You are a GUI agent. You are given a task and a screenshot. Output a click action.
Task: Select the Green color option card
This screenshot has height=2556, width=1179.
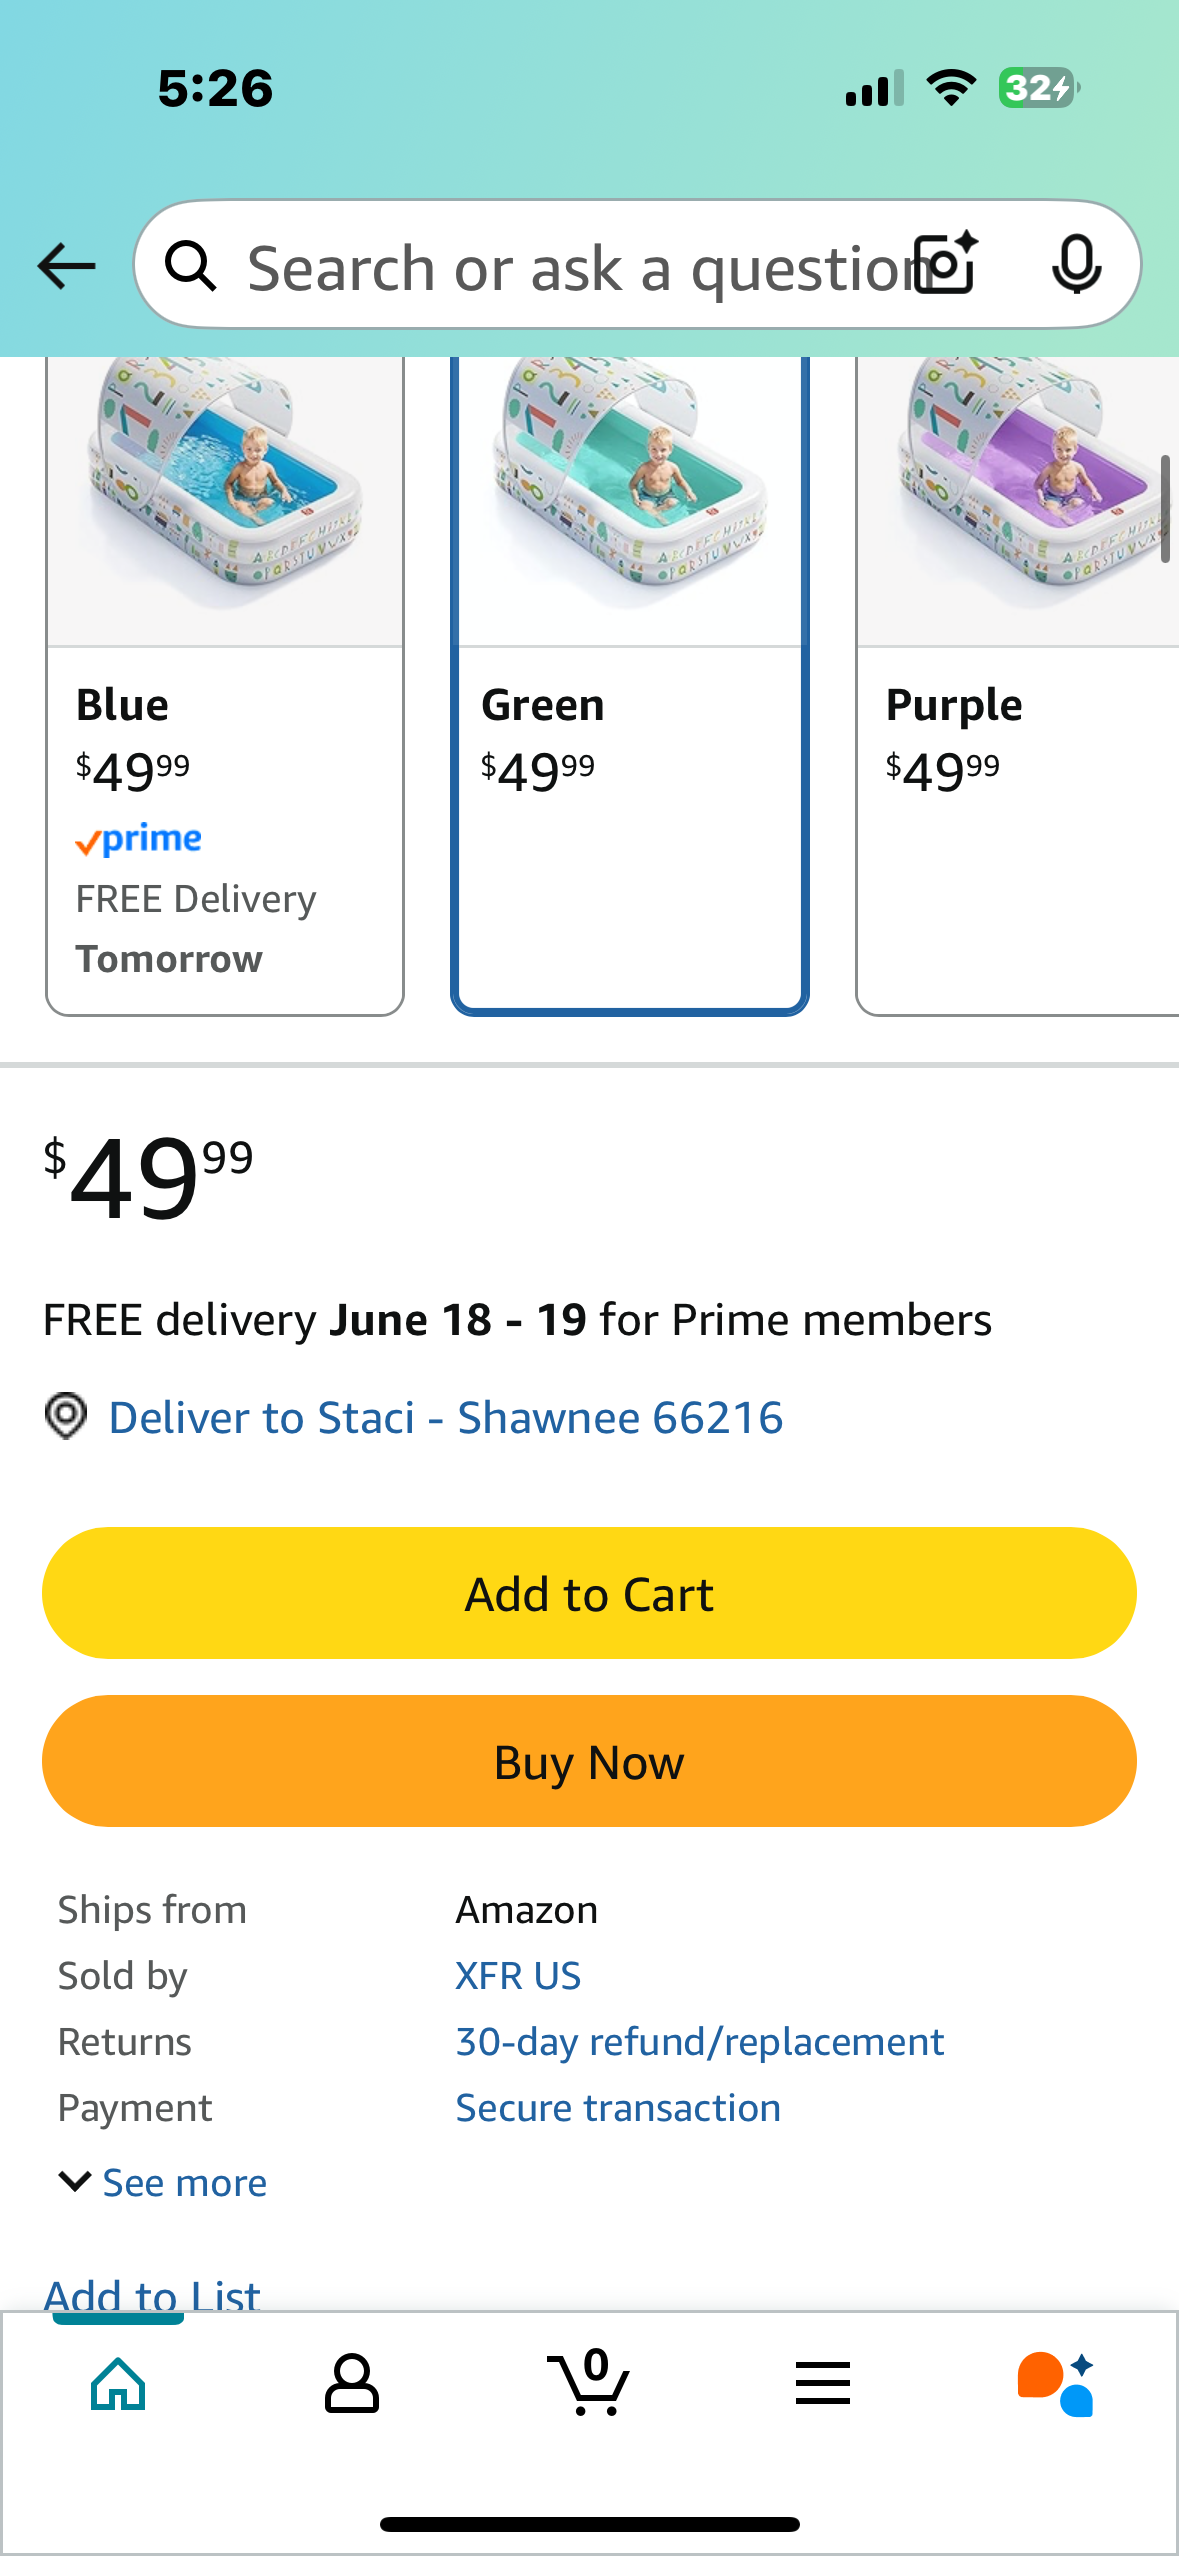630,686
